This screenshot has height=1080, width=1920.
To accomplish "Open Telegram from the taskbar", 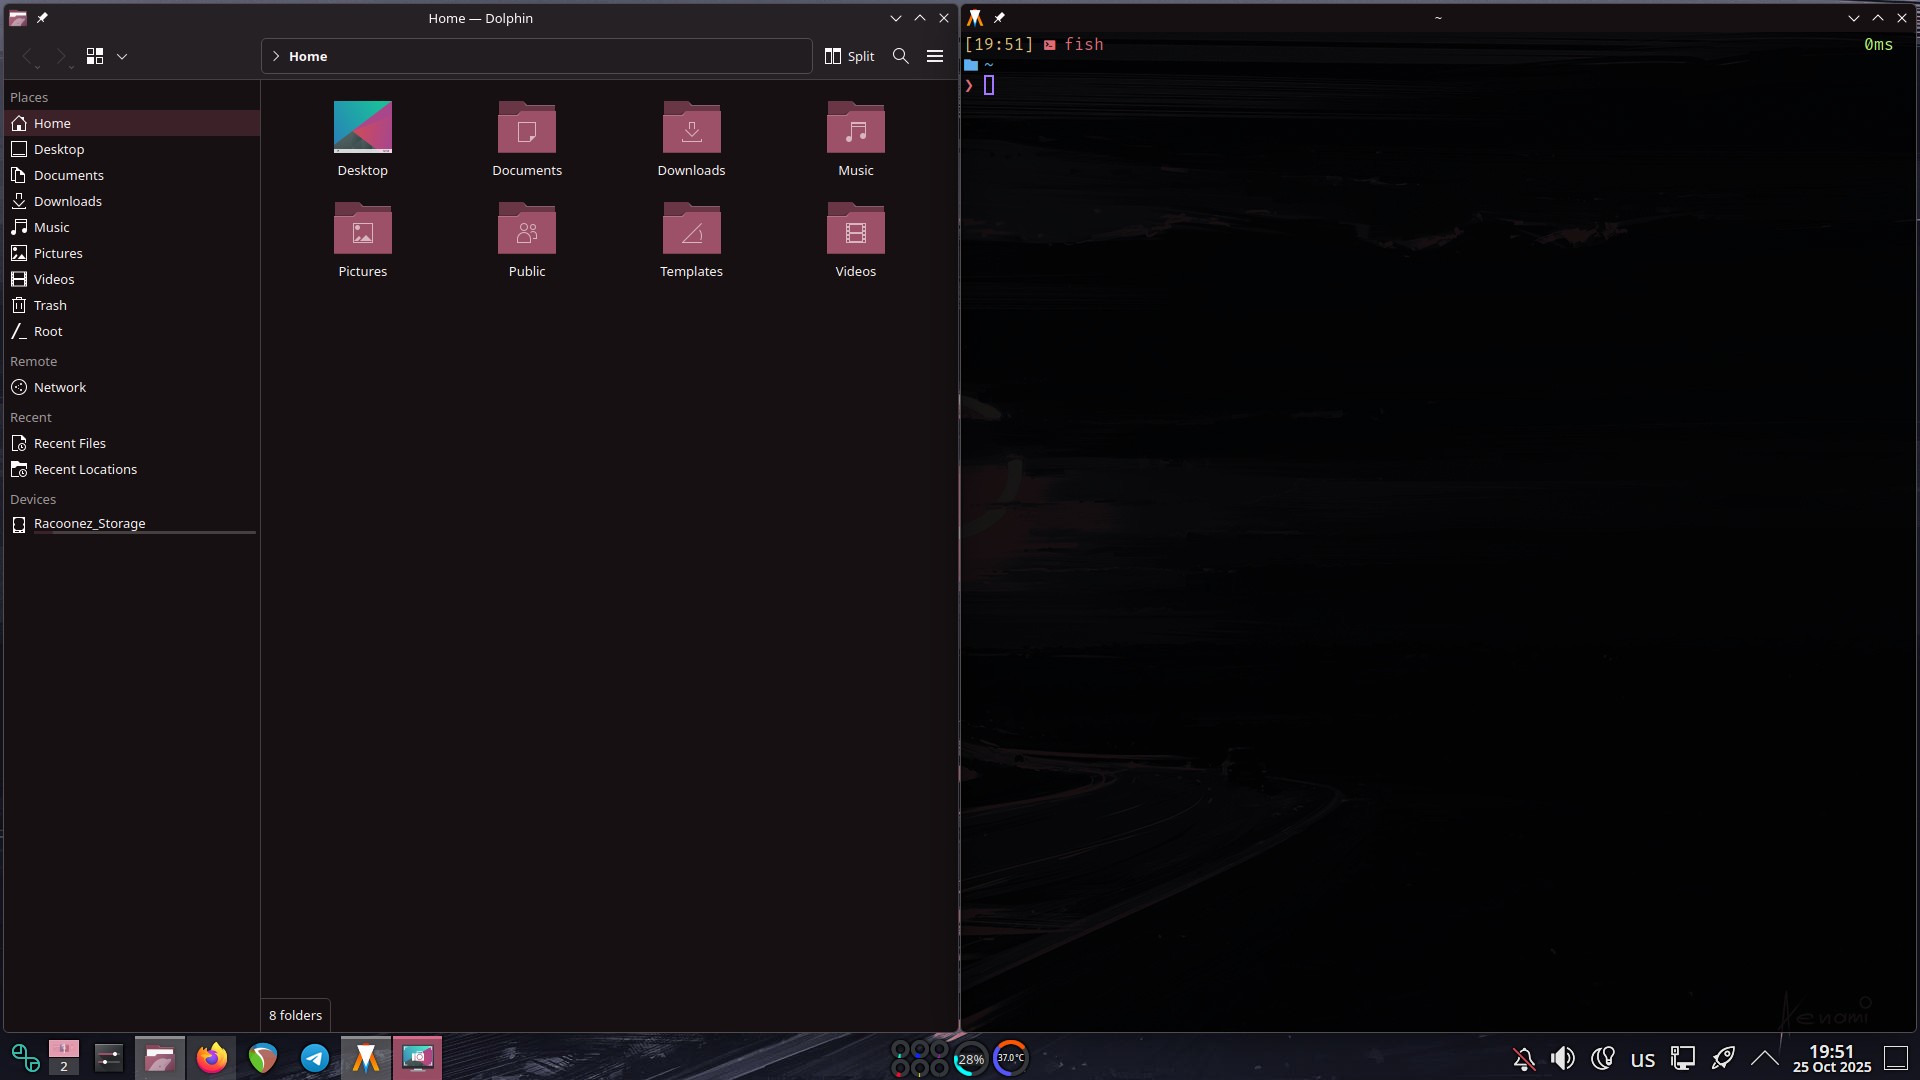I will tap(315, 1058).
